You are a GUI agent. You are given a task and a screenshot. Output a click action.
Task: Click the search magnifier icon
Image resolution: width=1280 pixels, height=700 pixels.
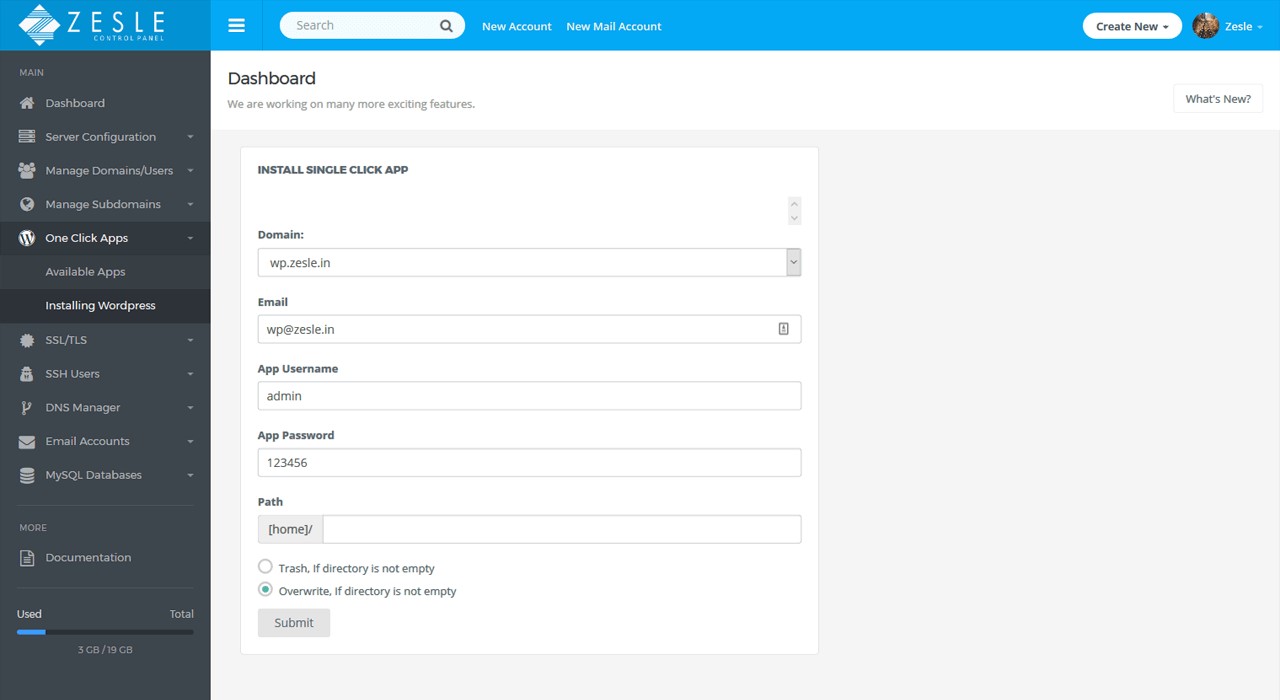point(446,26)
